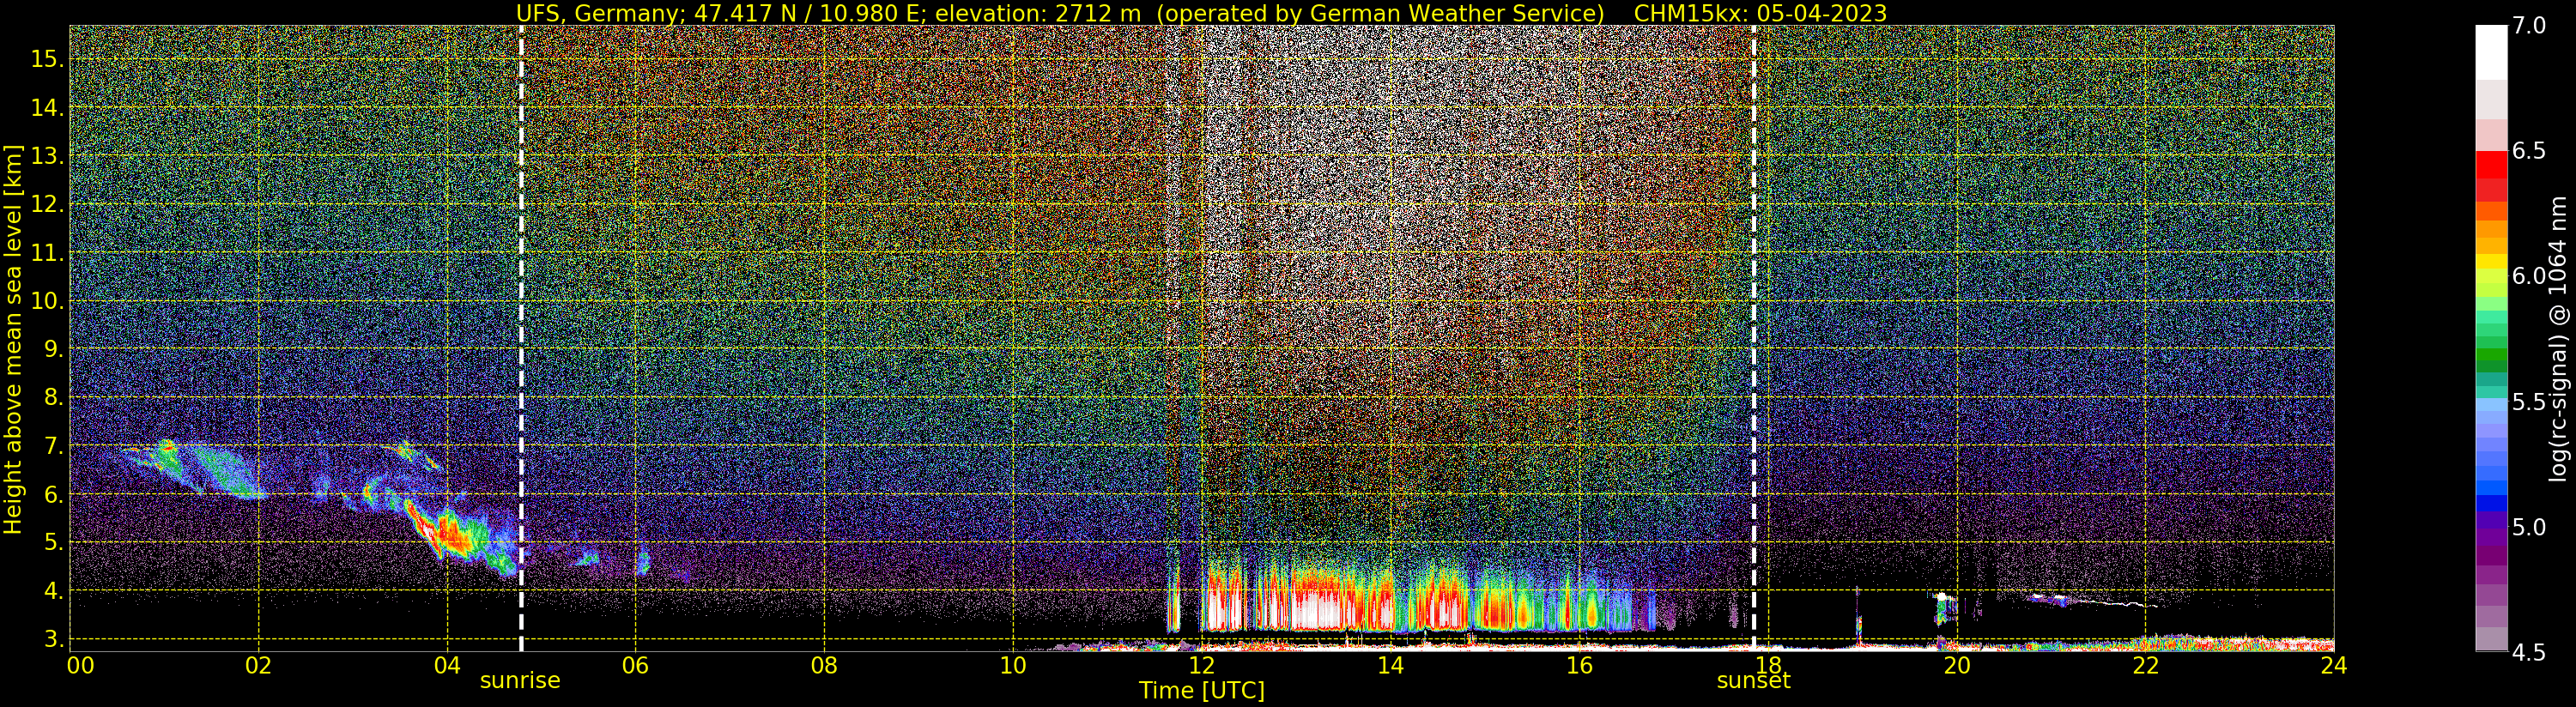2576x707 pixels.
Task: Click the "Time [UTC]" axis label
Action: click(1202, 690)
